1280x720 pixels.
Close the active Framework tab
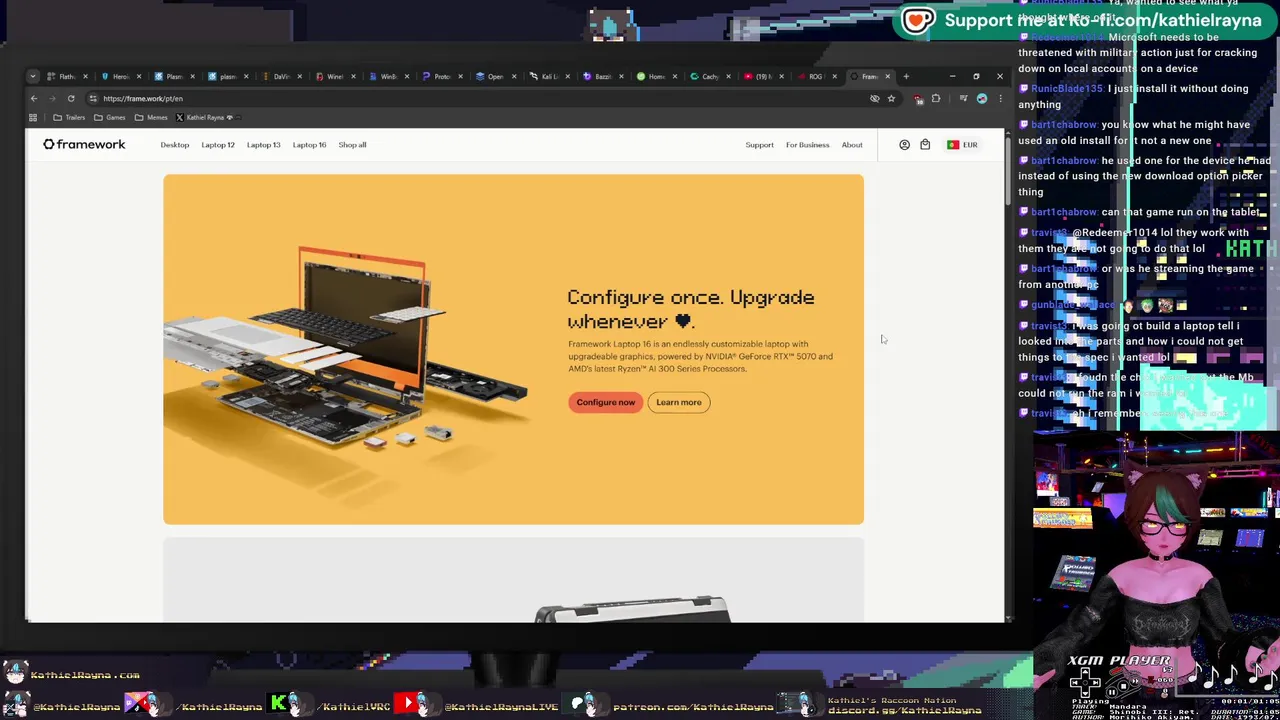point(887,76)
